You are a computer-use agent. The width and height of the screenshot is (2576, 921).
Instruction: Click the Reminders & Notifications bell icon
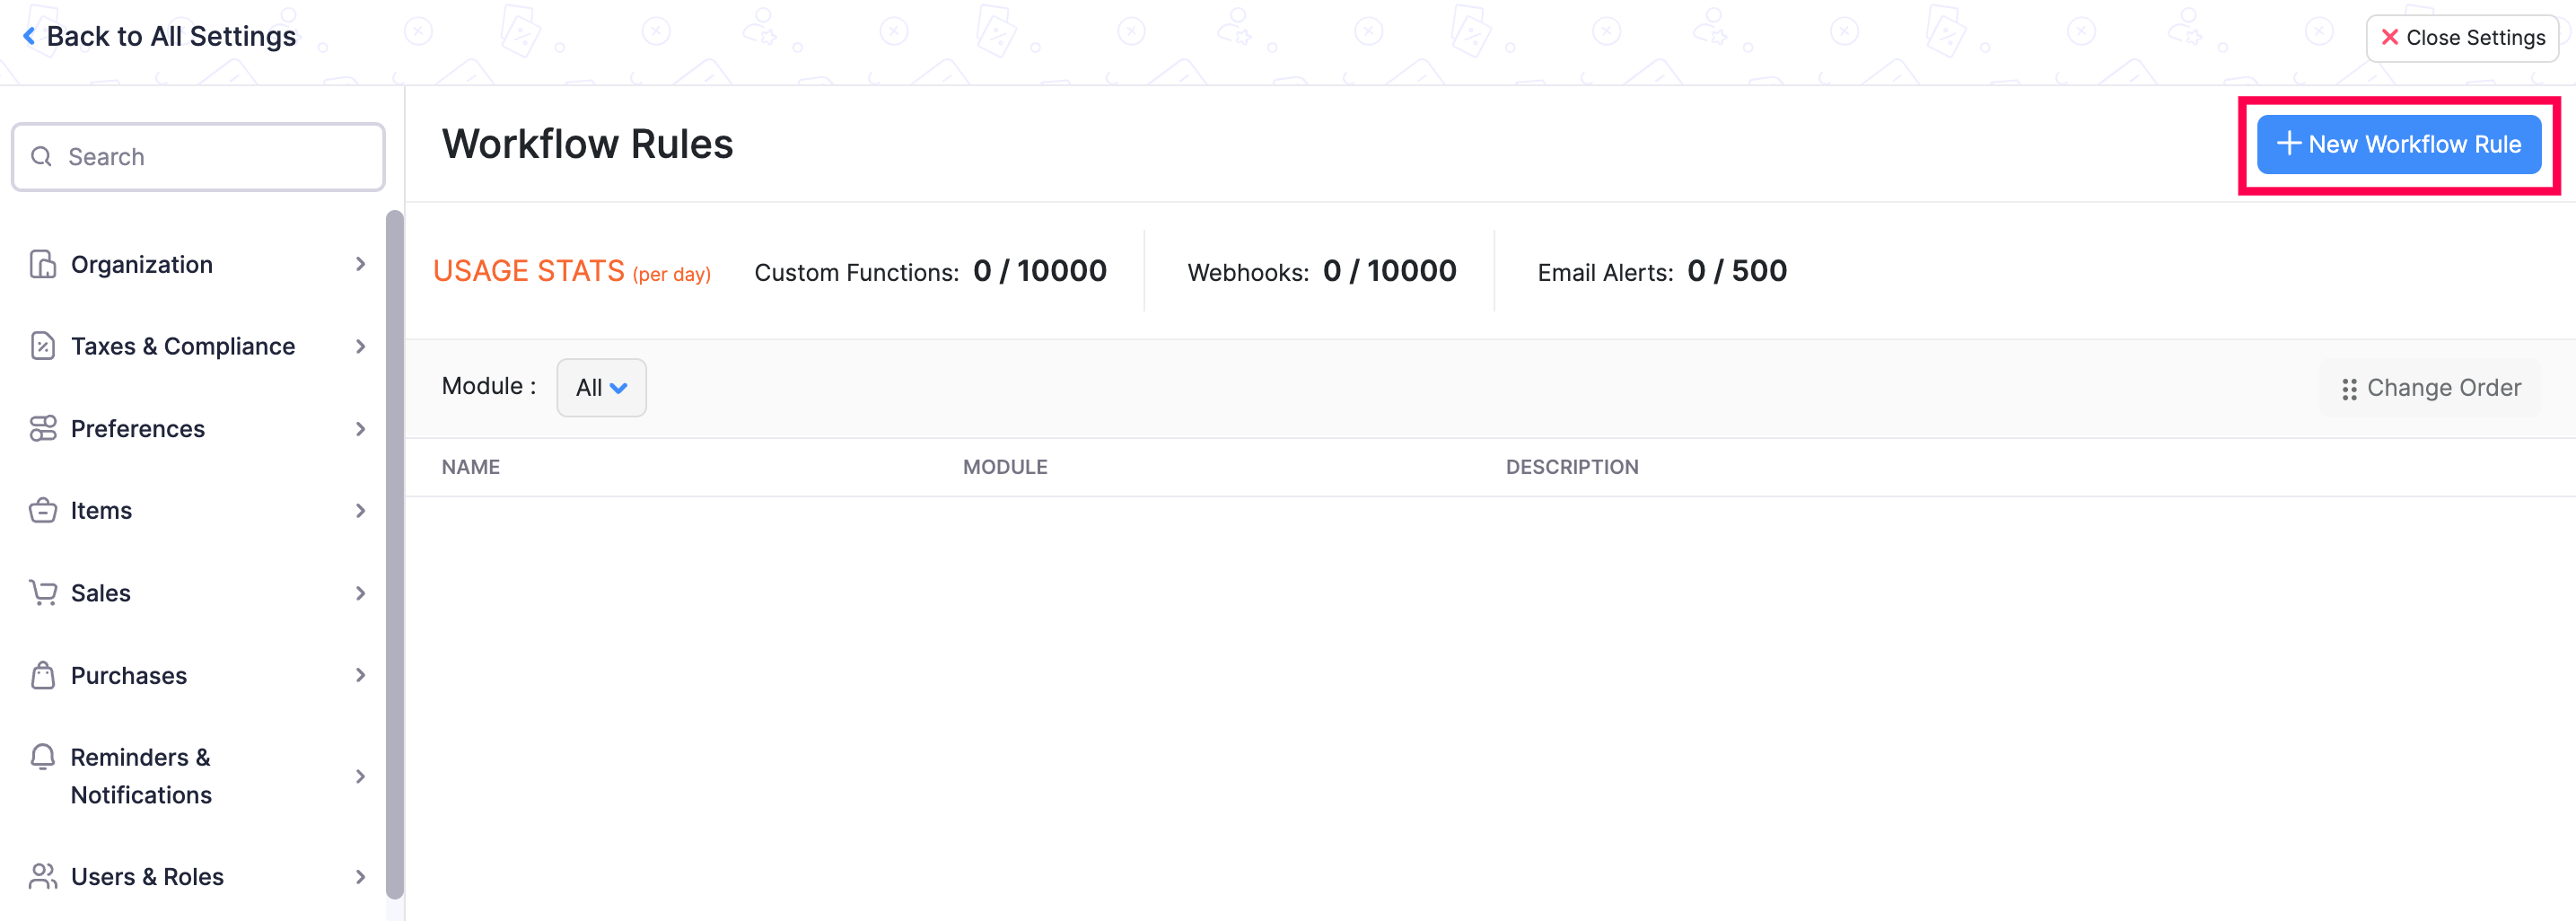click(42, 757)
